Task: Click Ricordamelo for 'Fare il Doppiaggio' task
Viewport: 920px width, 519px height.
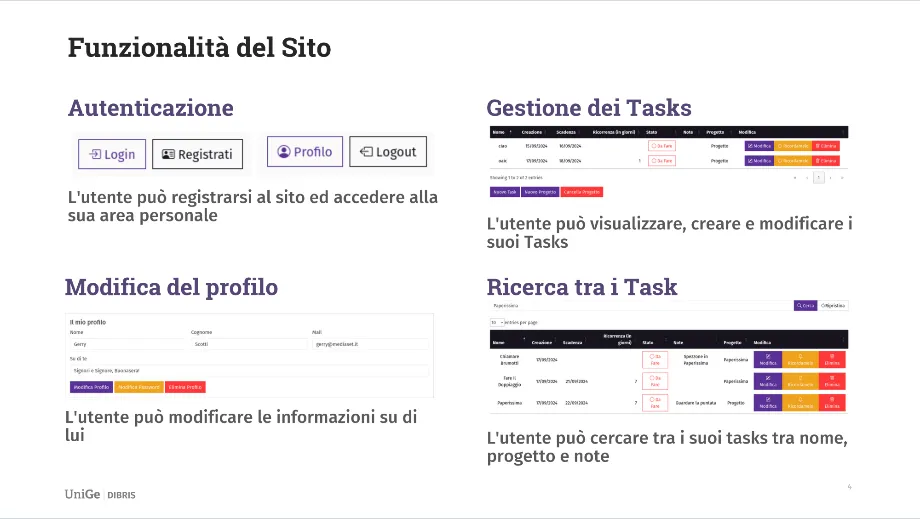Action: point(800,381)
